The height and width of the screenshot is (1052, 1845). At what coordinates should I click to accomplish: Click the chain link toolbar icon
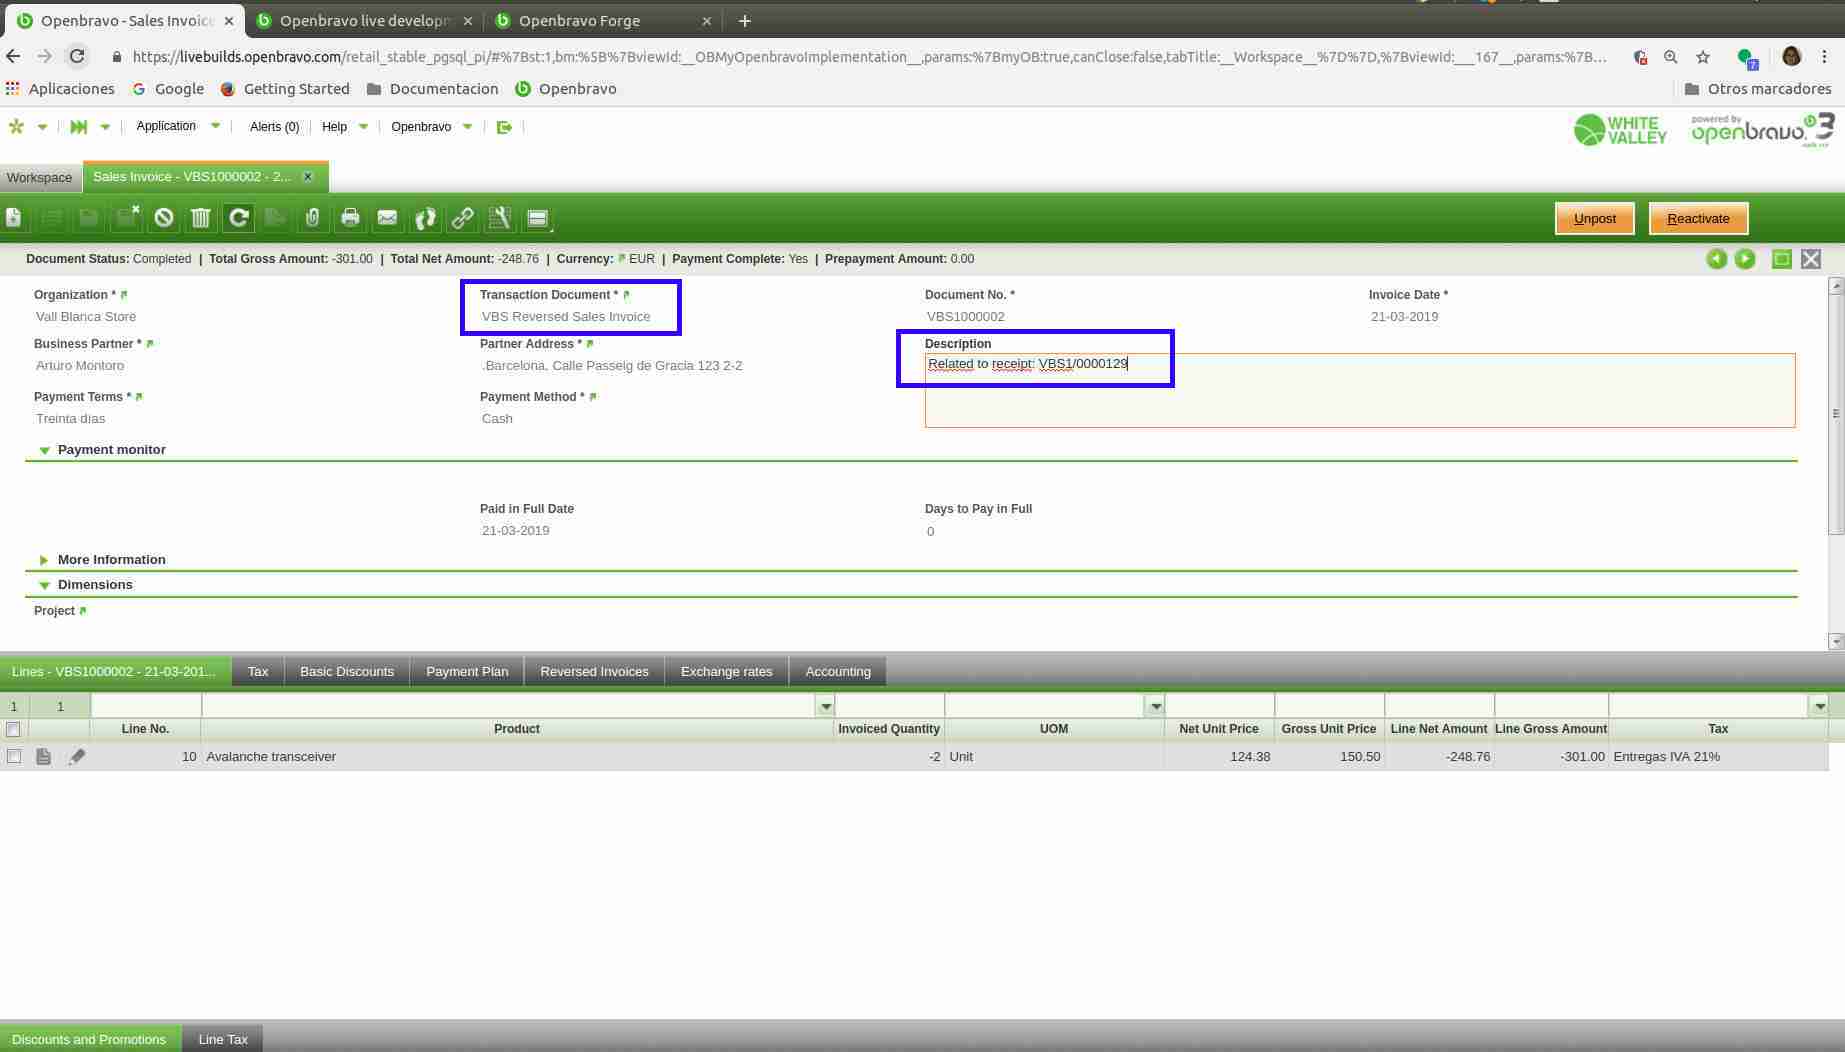point(462,218)
